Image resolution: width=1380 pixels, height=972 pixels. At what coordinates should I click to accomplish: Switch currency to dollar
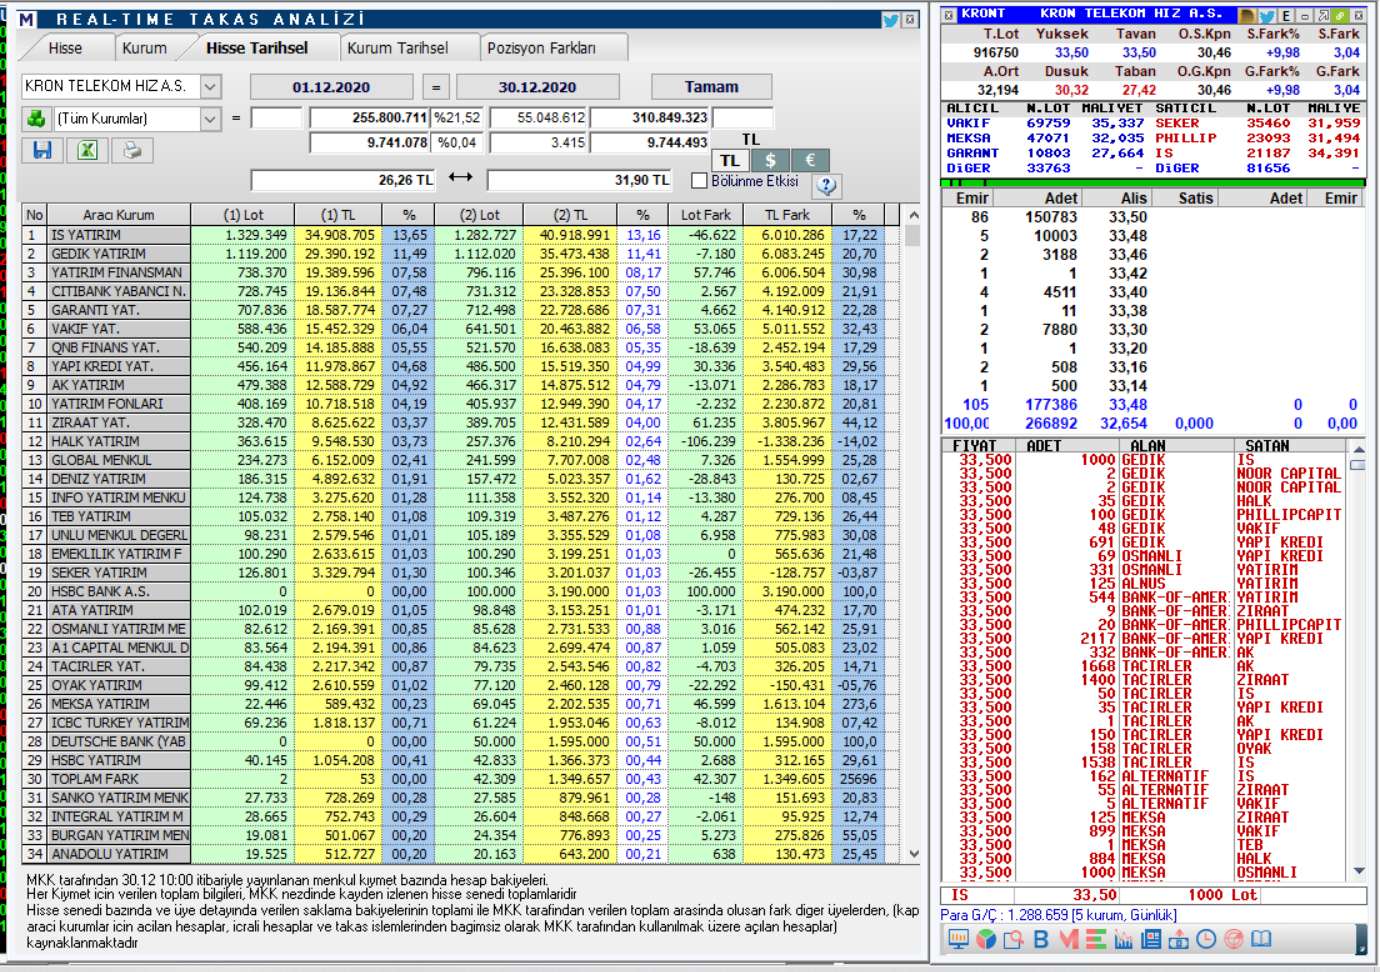pyautogui.click(x=770, y=160)
